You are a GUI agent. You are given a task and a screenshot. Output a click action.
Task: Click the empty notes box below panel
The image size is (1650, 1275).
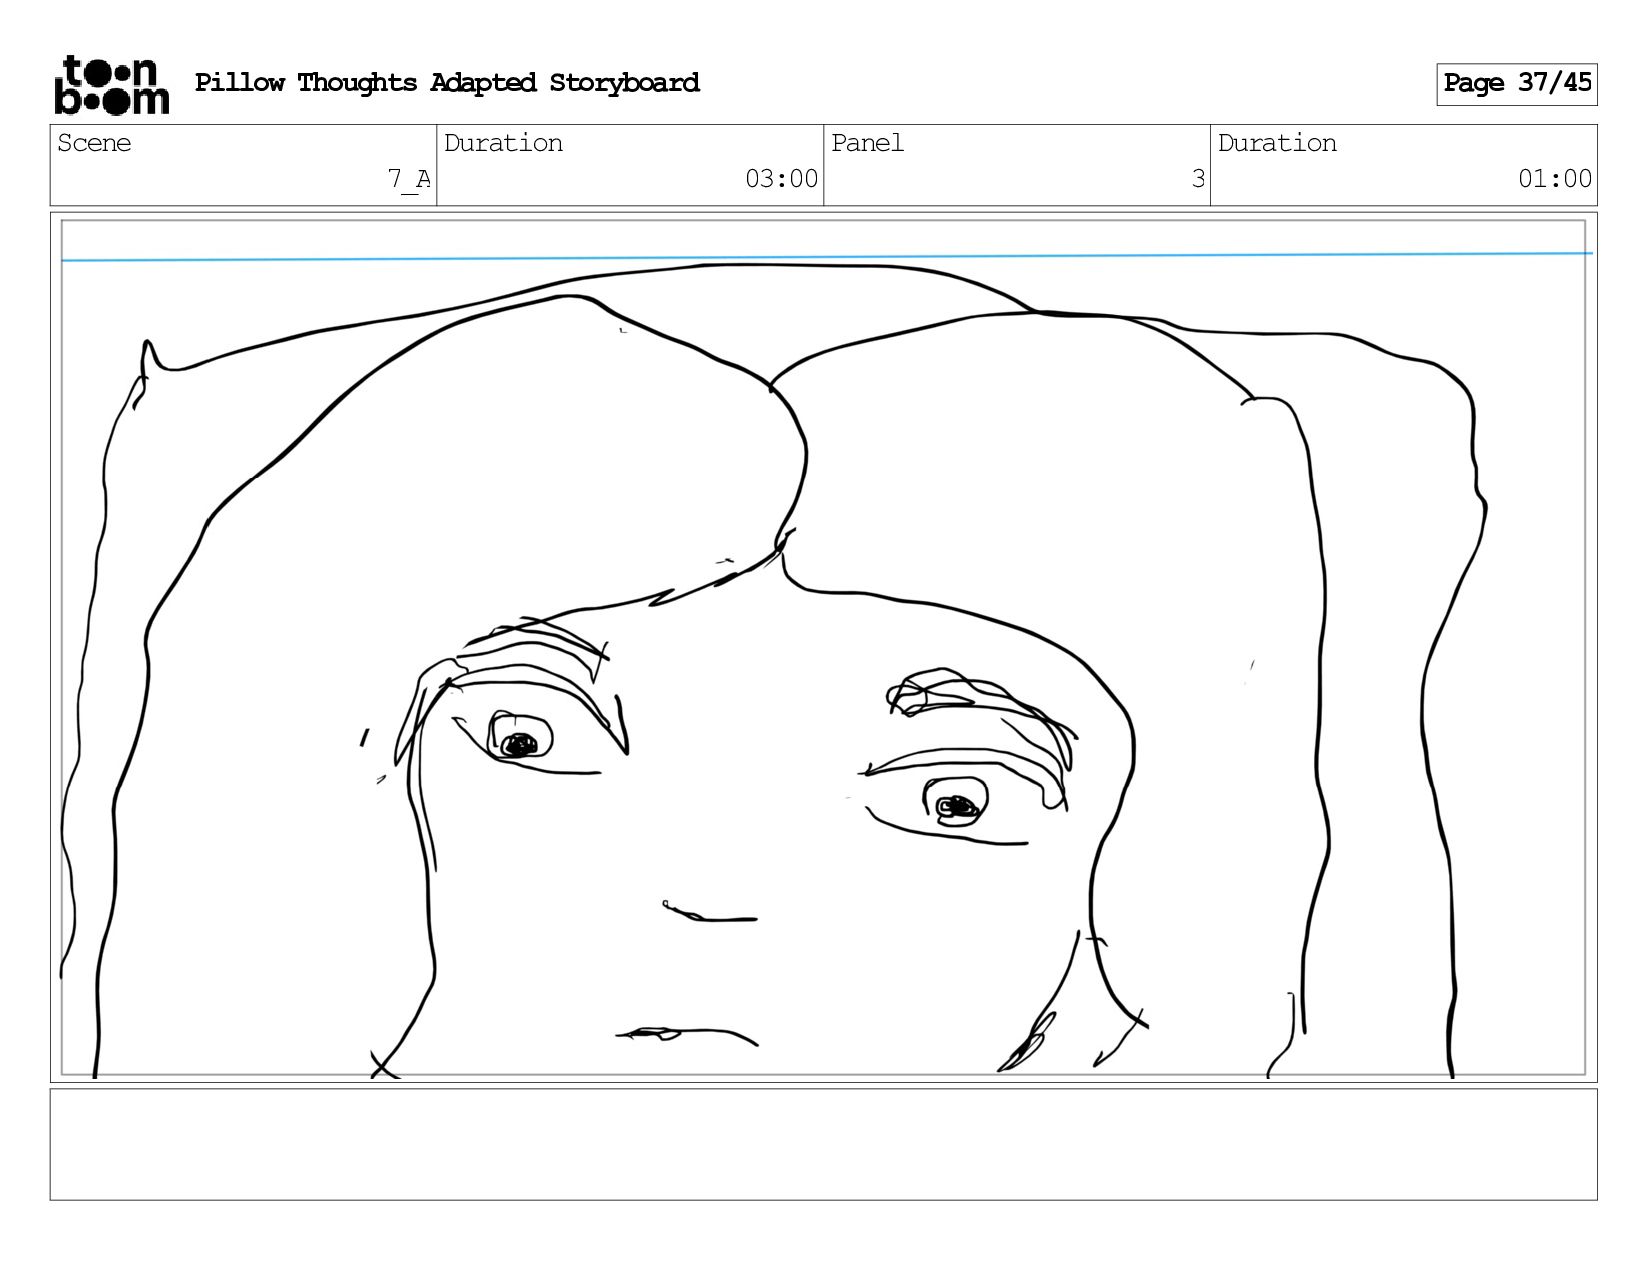pyautogui.click(x=824, y=1145)
